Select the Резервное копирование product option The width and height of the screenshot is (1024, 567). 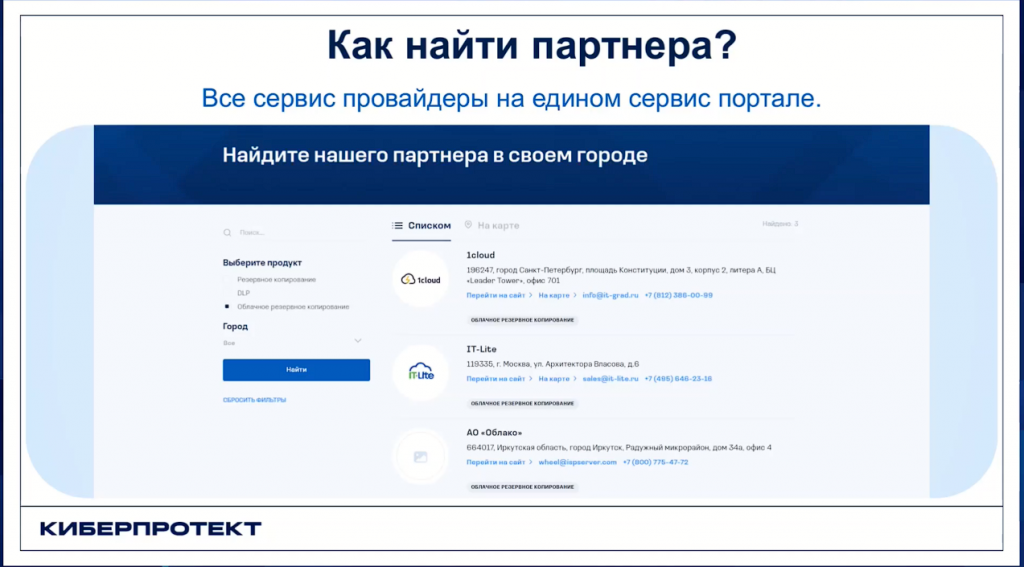(x=276, y=280)
